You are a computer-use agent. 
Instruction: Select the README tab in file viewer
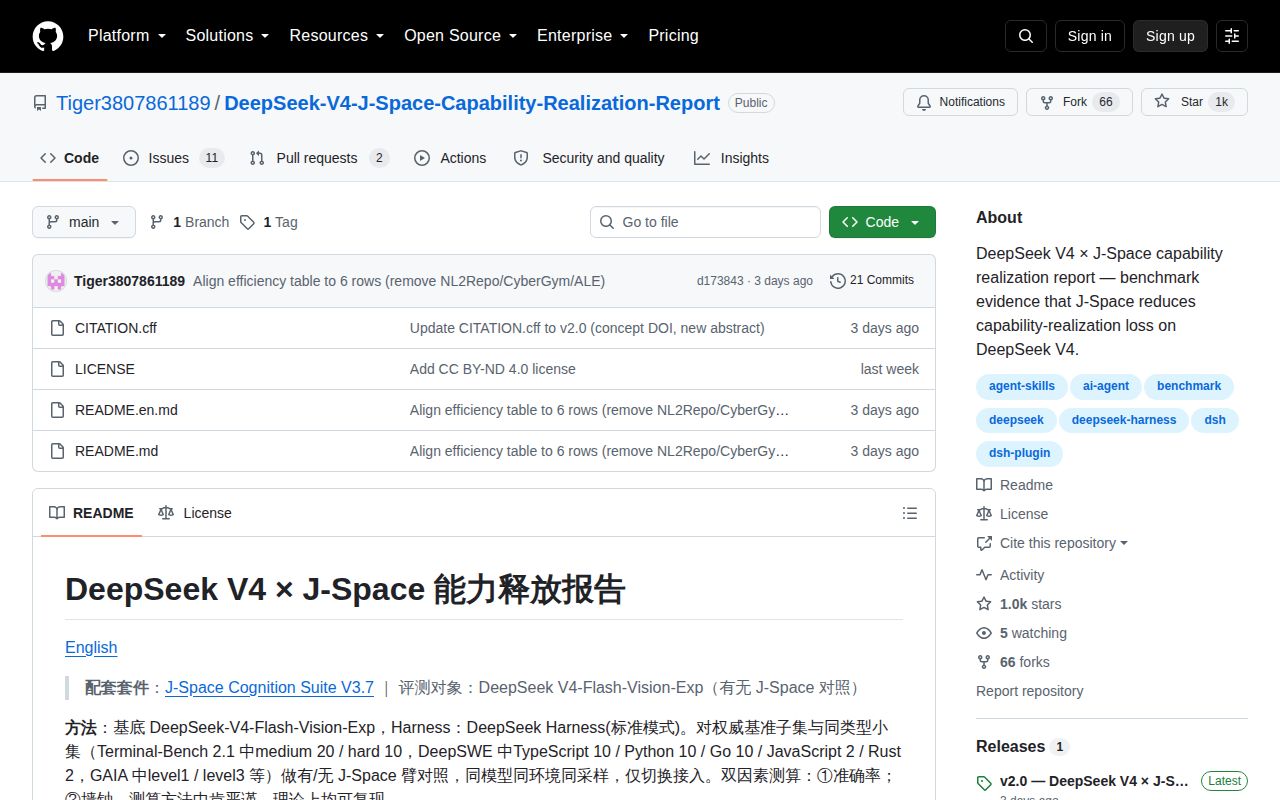point(91,513)
